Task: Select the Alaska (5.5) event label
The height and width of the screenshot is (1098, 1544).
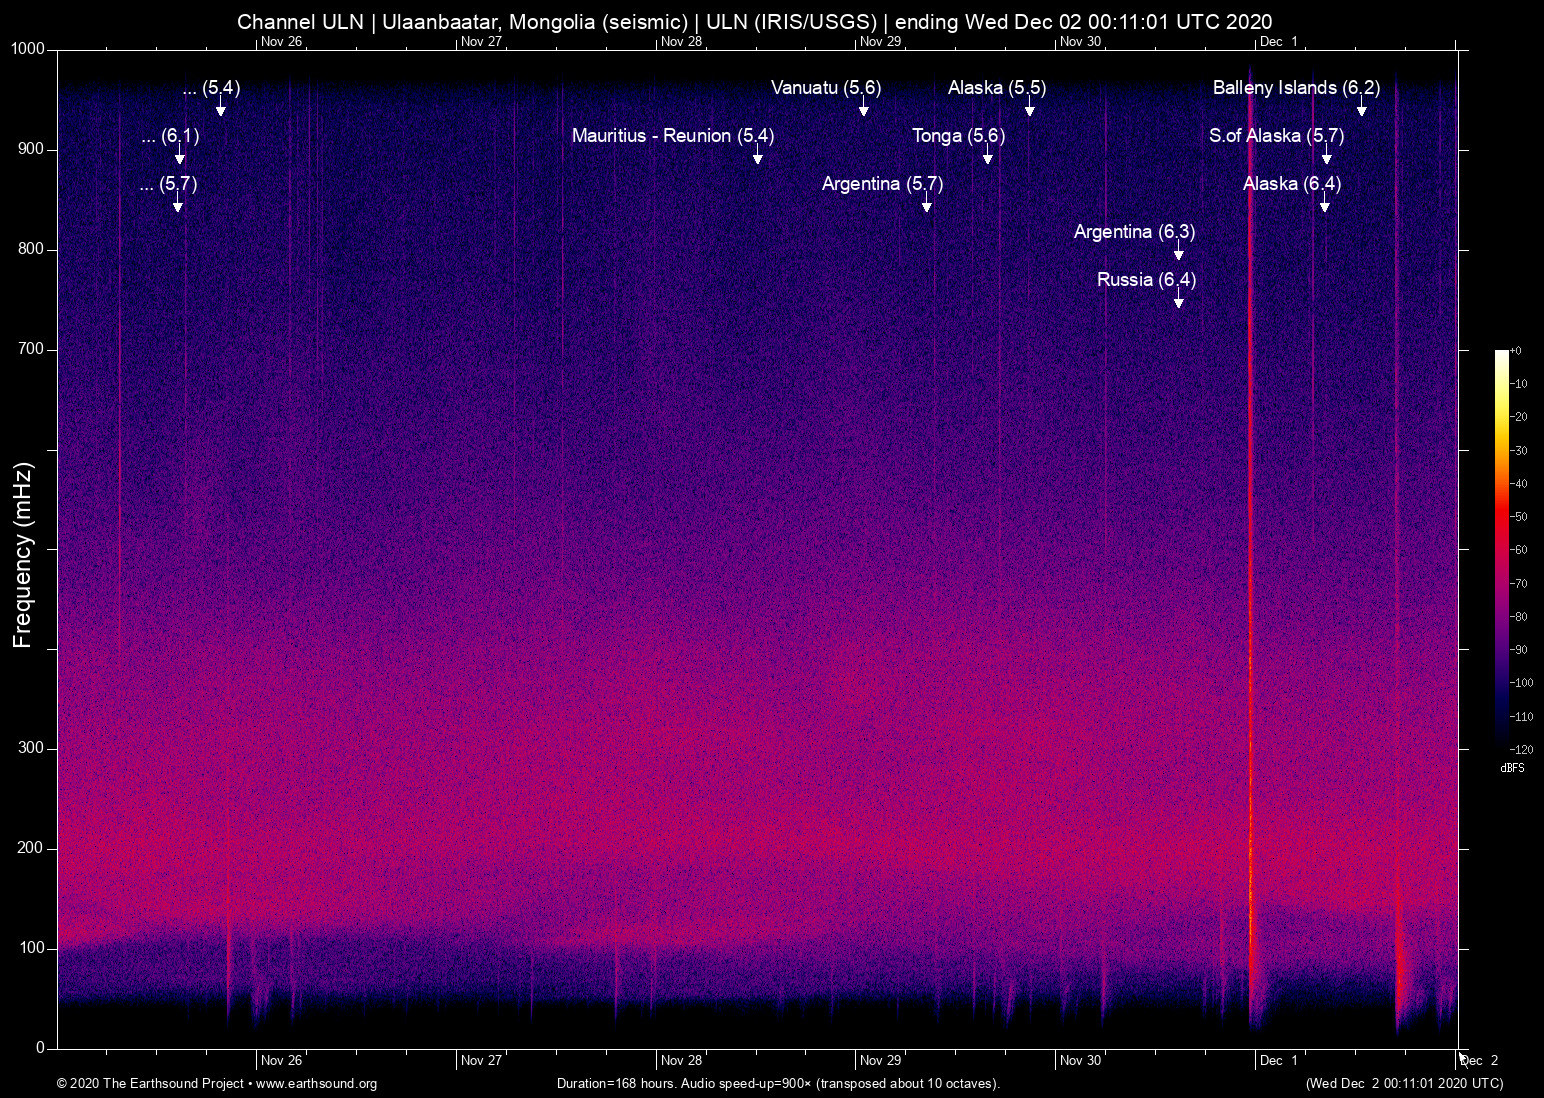Action: click(x=996, y=88)
